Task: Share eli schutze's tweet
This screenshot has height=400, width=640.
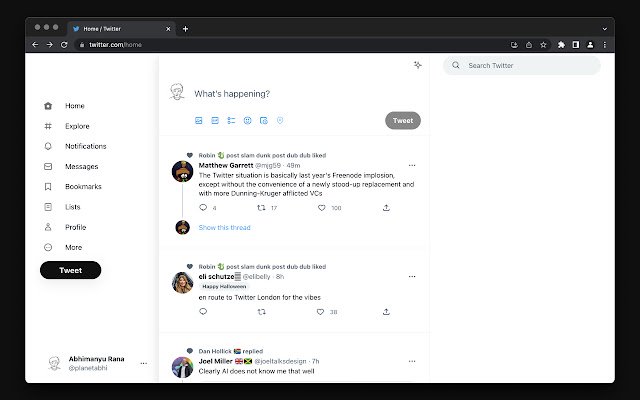Action: pos(386,312)
